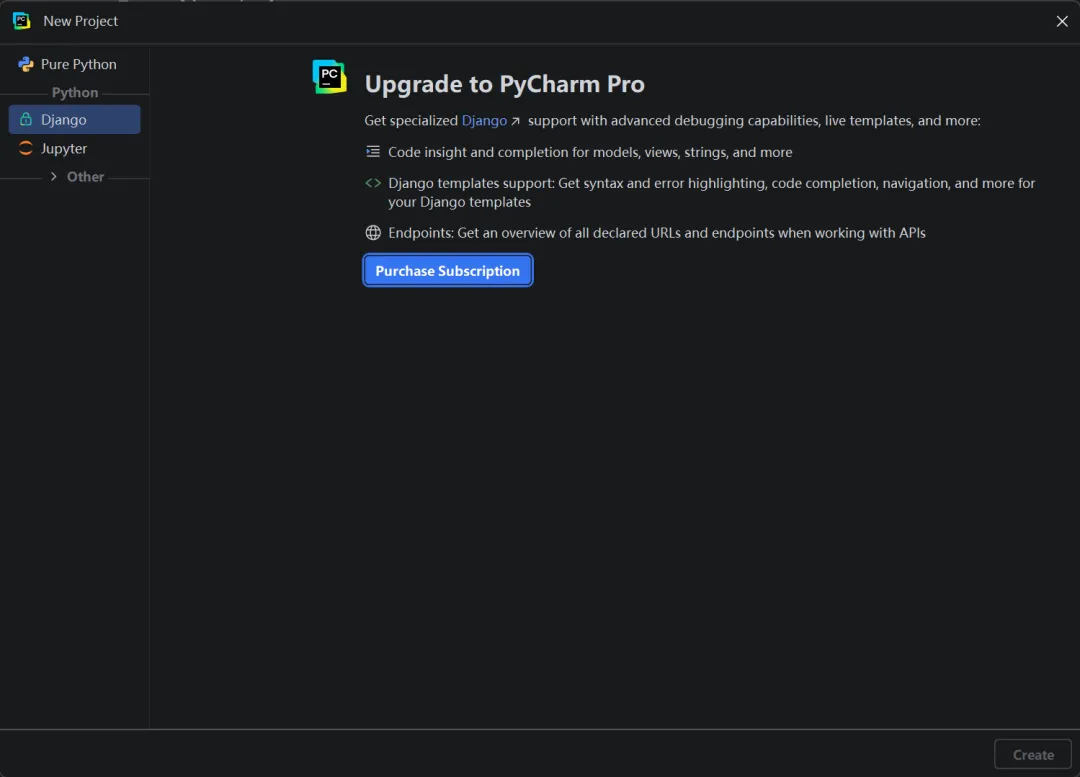Click the external link arrow after Django
The image size is (1080, 777).
515,121
